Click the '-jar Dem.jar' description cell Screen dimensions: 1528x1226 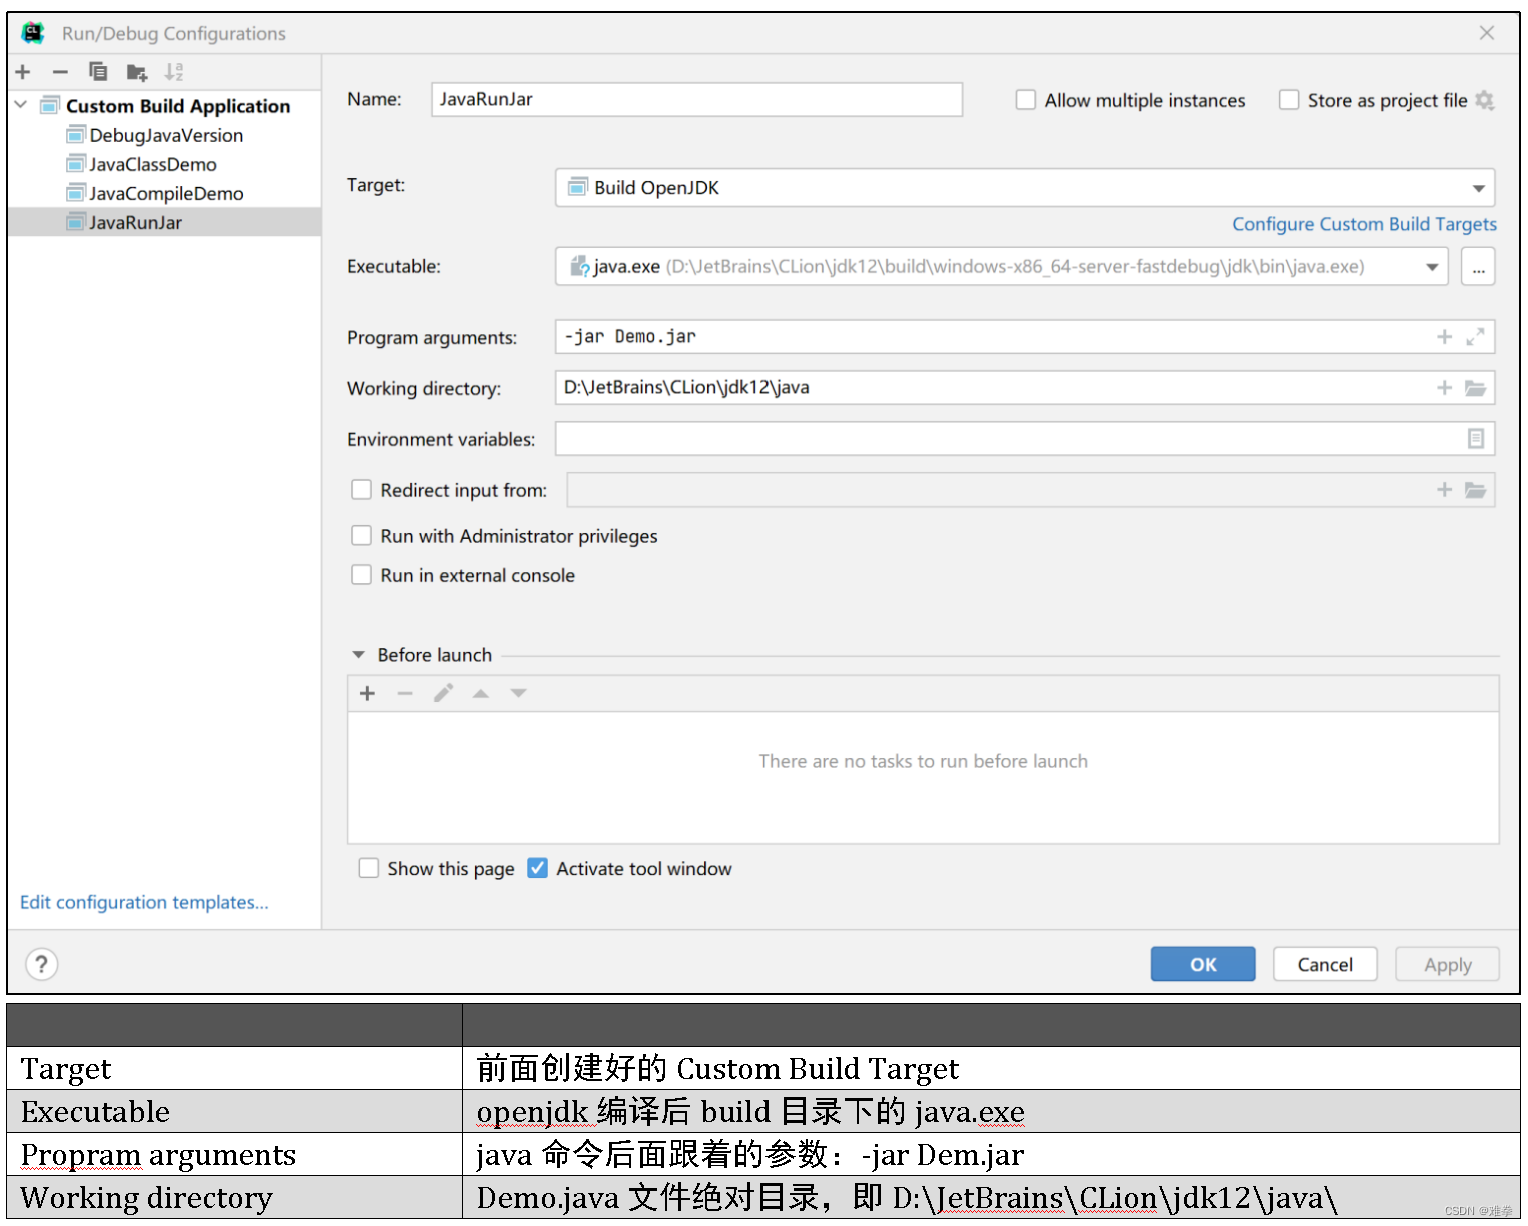point(991,1154)
